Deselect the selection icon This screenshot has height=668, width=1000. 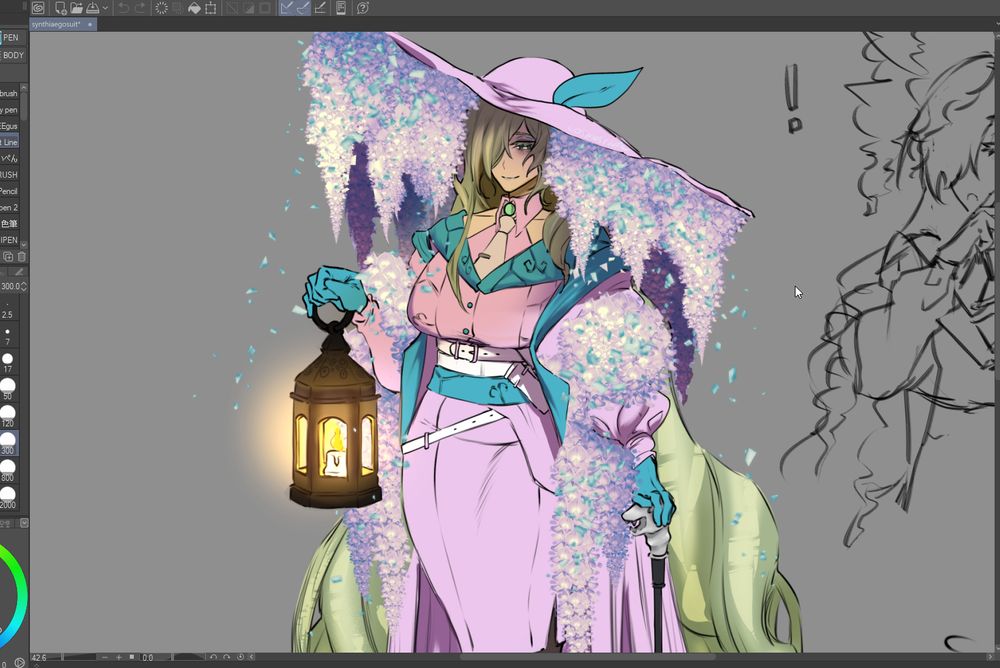point(232,8)
